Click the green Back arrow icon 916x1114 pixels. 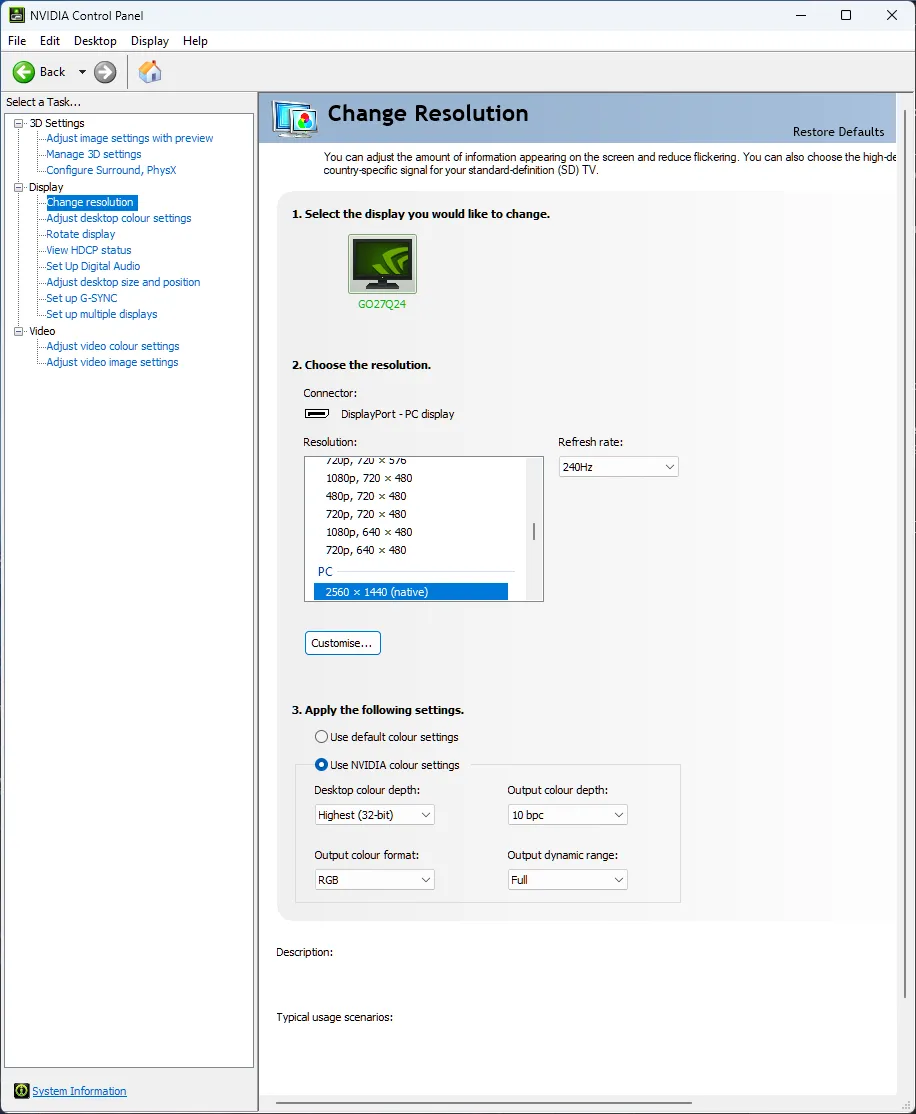click(x=24, y=72)
